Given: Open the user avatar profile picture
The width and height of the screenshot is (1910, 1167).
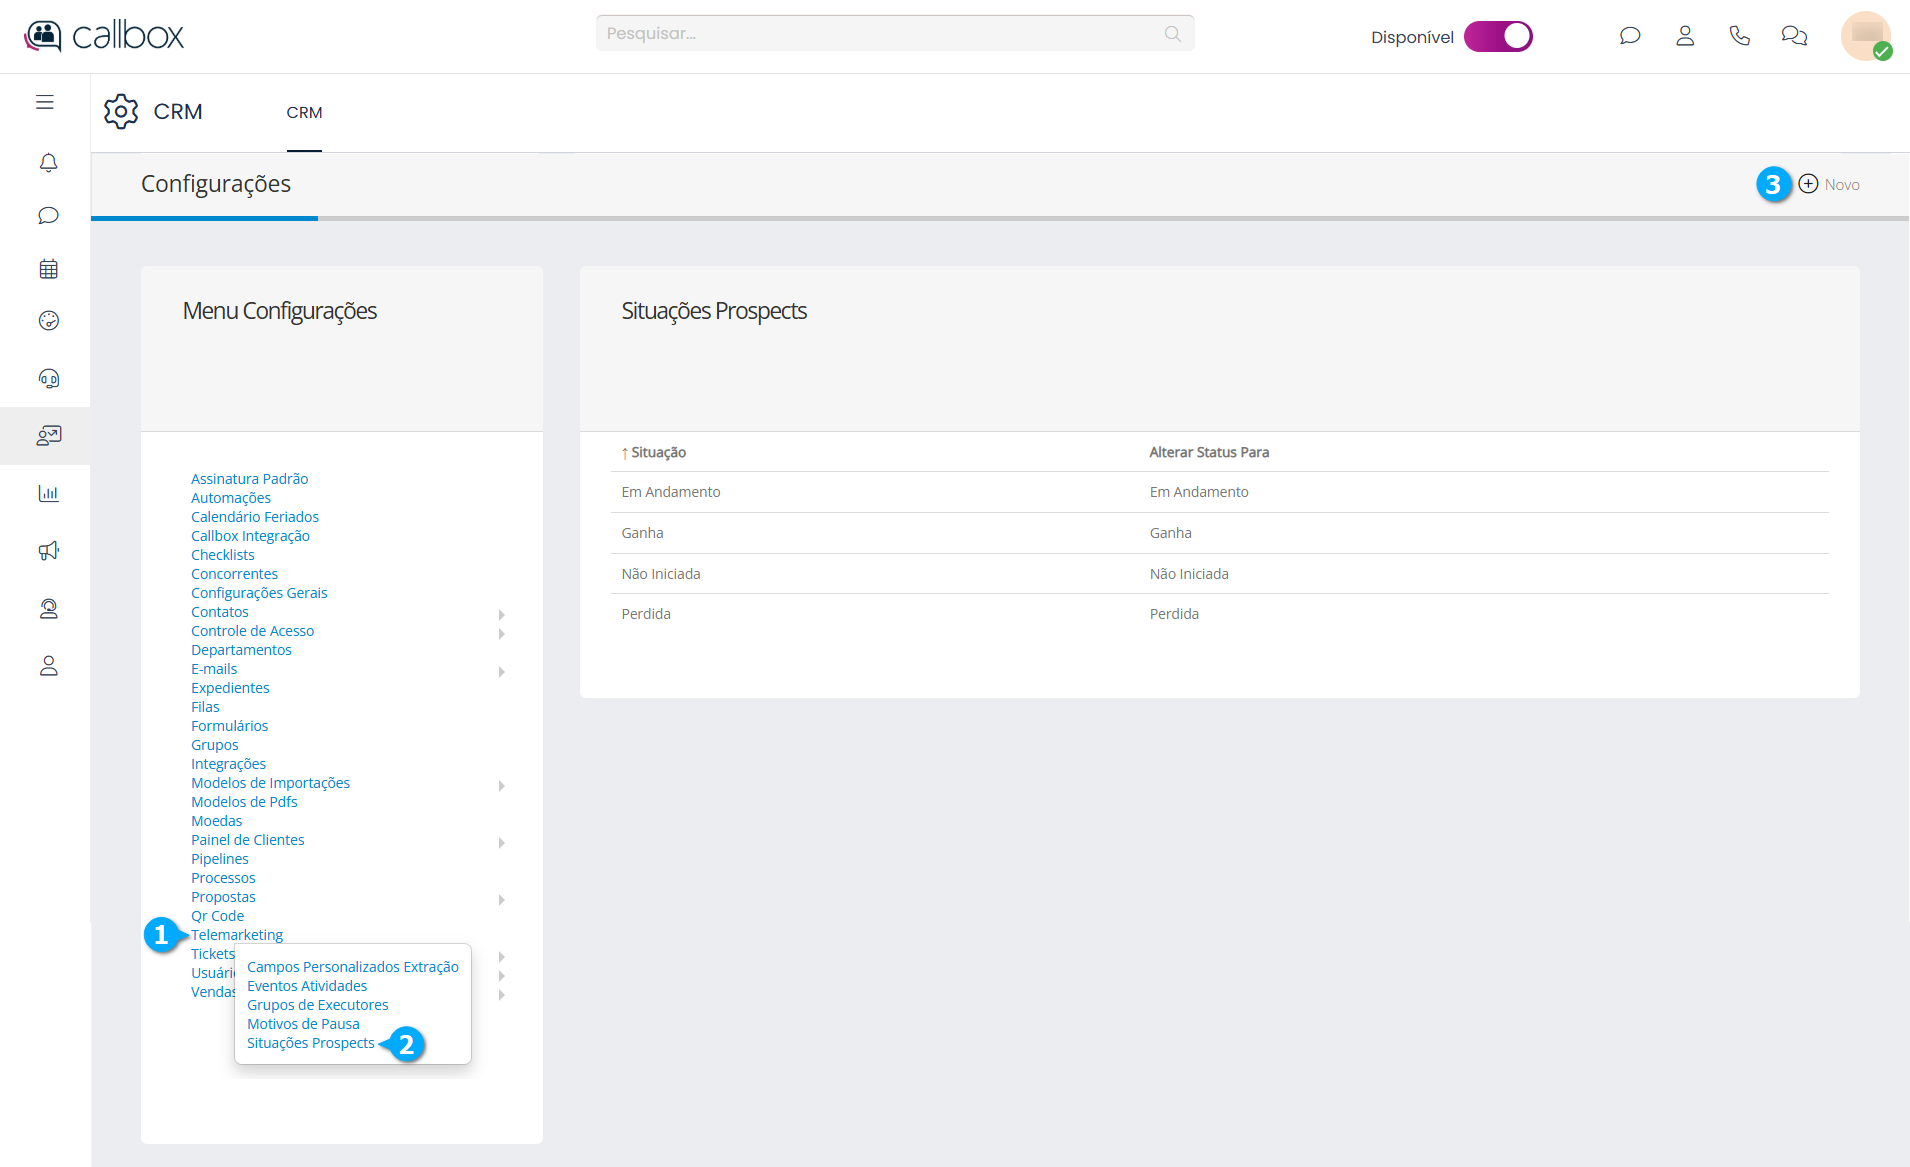Looking at the screenshot, I should click(x=1864, y=36).
